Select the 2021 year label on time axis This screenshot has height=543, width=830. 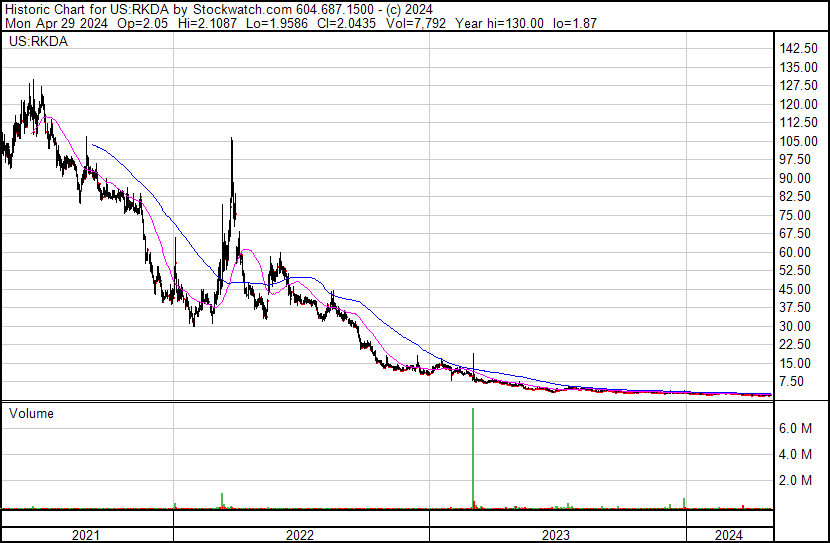[87, 535]
